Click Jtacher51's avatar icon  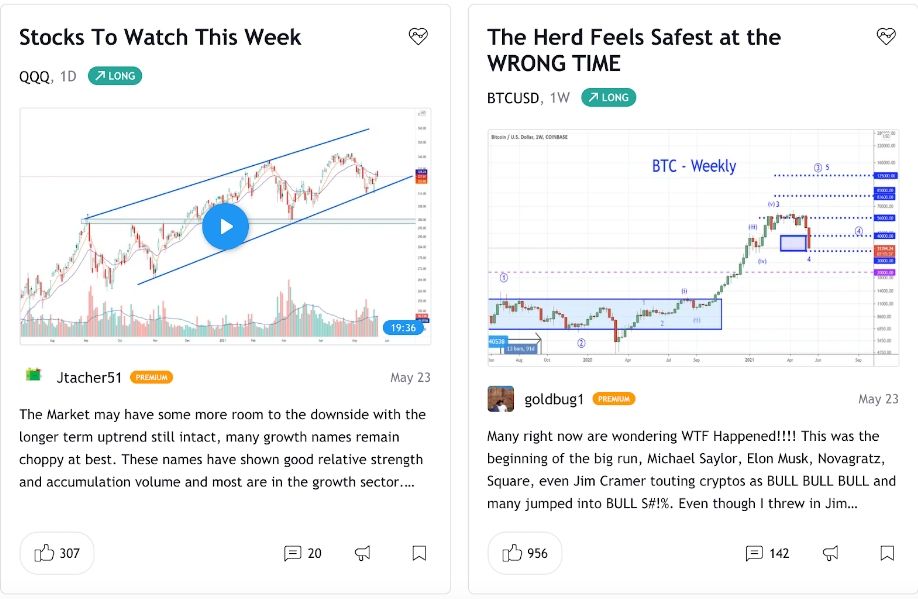(34, 376)
